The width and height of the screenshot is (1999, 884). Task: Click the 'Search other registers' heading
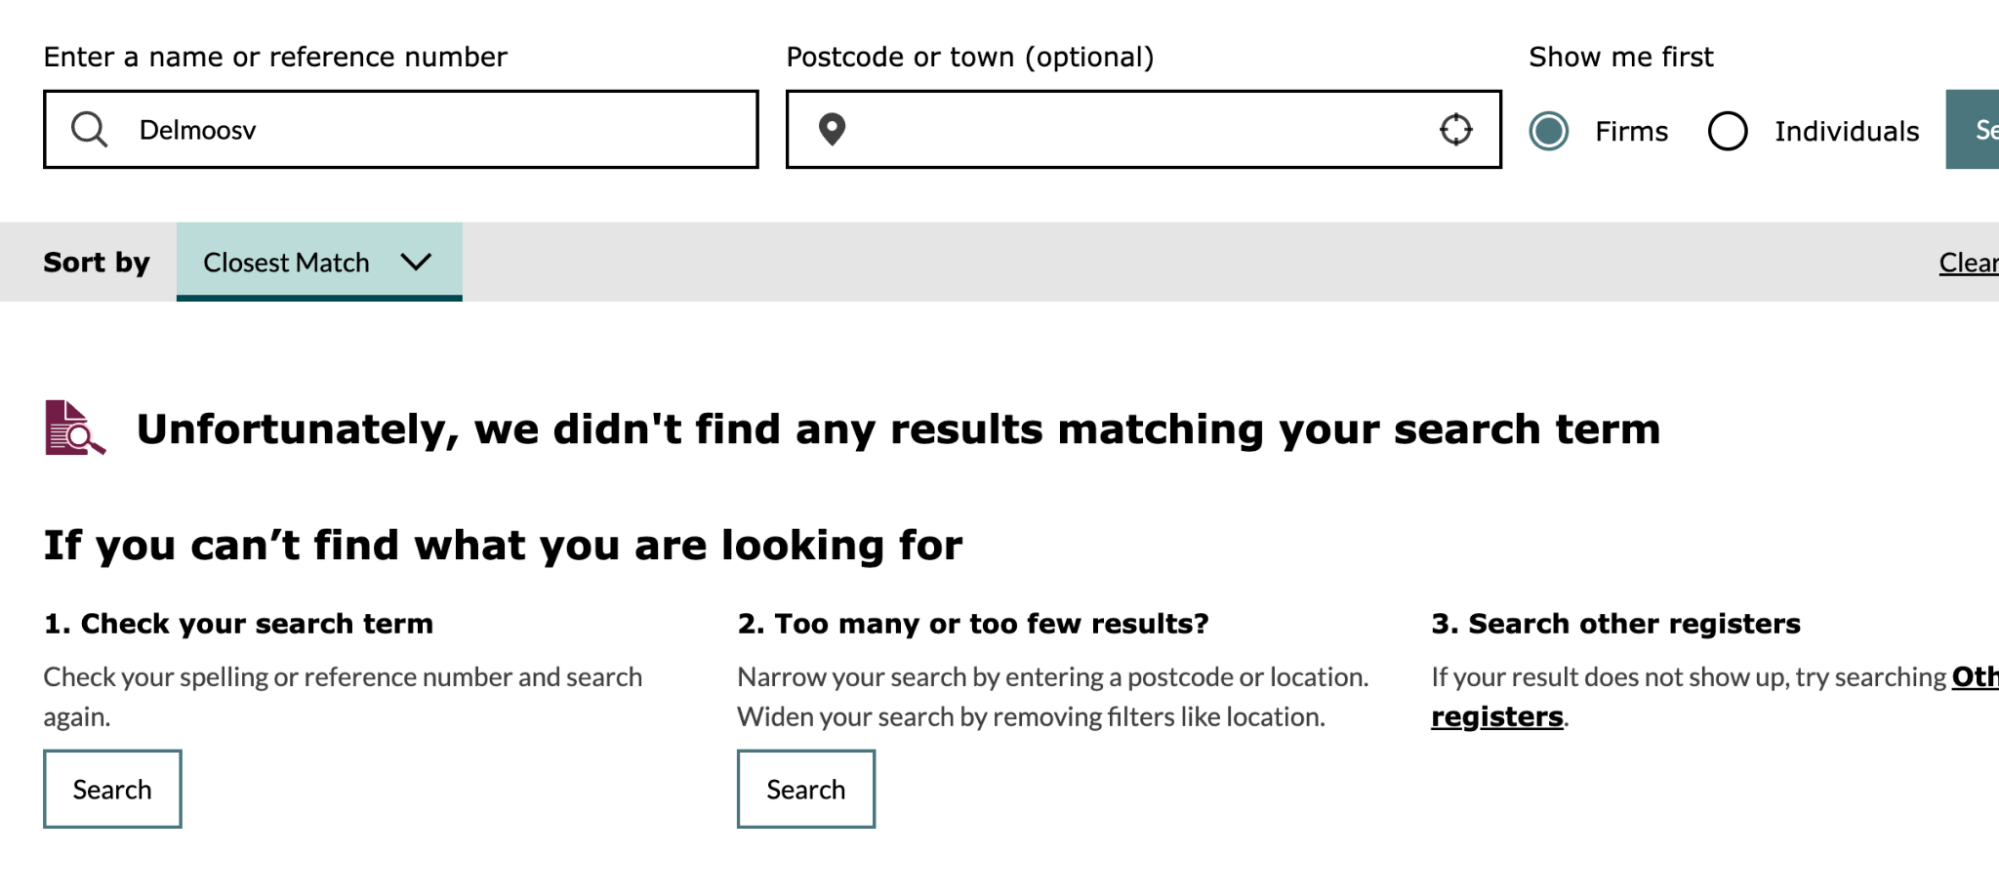[1616, 623]
